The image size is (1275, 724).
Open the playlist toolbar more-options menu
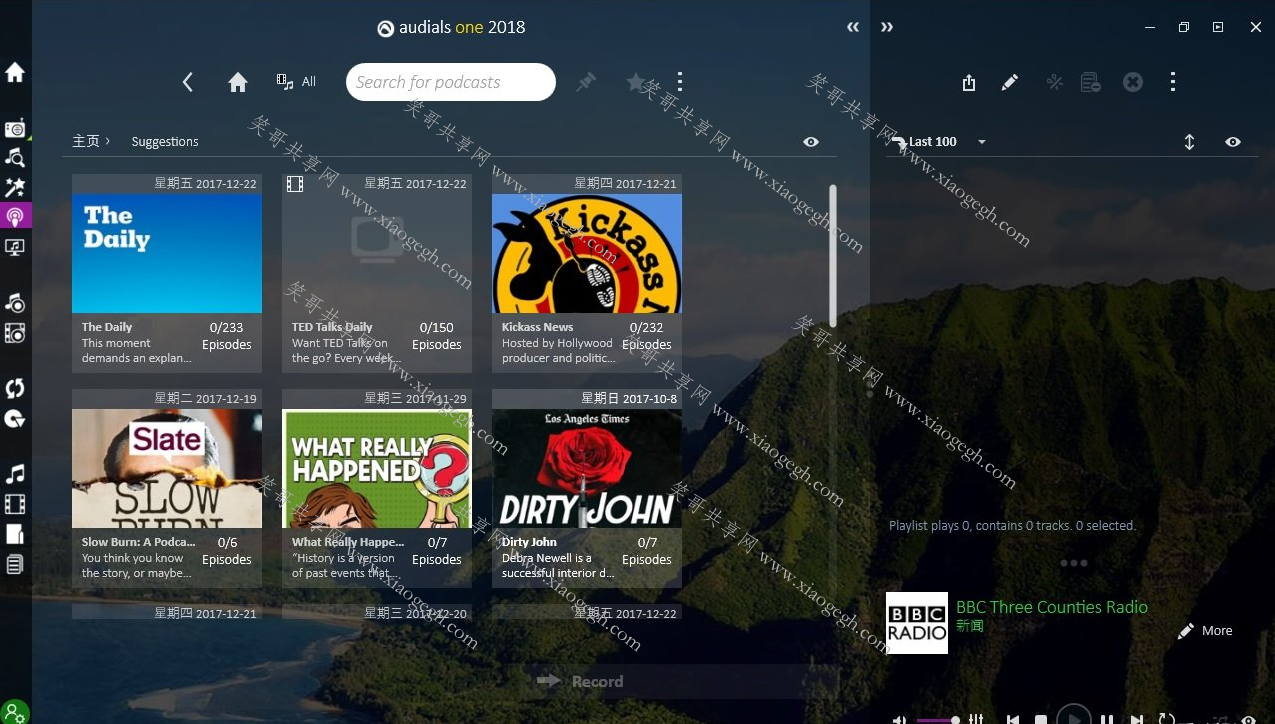pos(1173,82)
